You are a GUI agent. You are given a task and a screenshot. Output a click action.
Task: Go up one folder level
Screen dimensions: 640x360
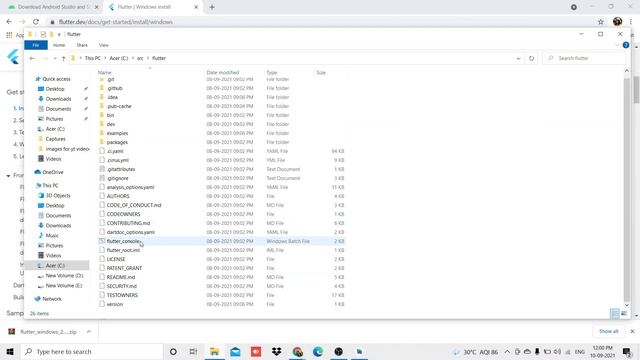(63, 58)
